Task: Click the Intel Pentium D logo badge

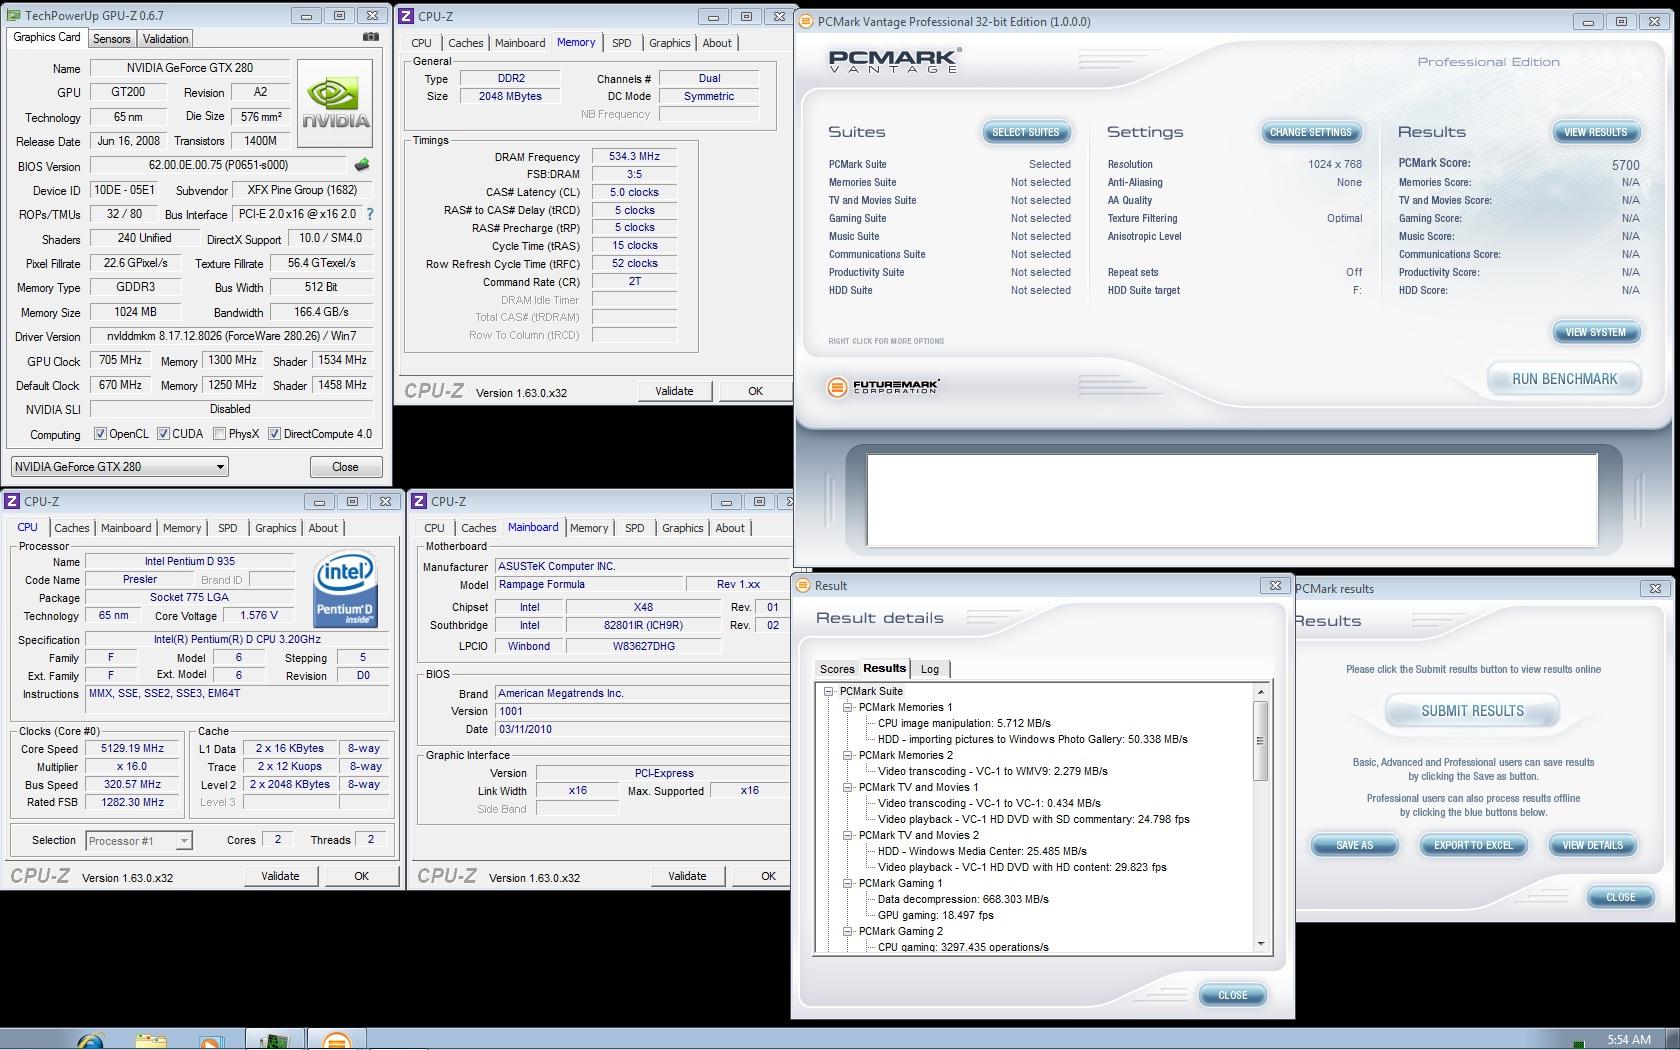Action: coord(345,589)
